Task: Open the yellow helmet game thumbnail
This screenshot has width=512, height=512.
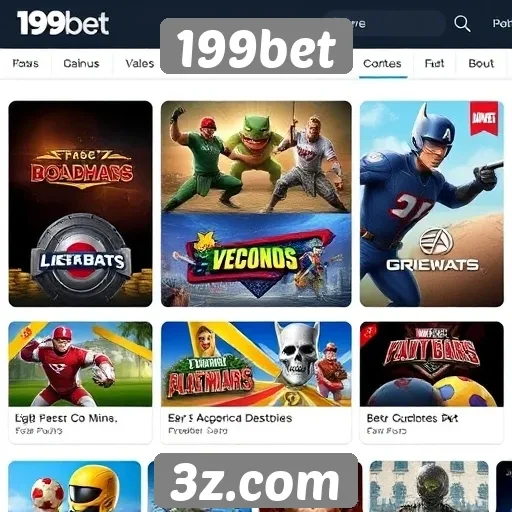Action: coord(75,486)
